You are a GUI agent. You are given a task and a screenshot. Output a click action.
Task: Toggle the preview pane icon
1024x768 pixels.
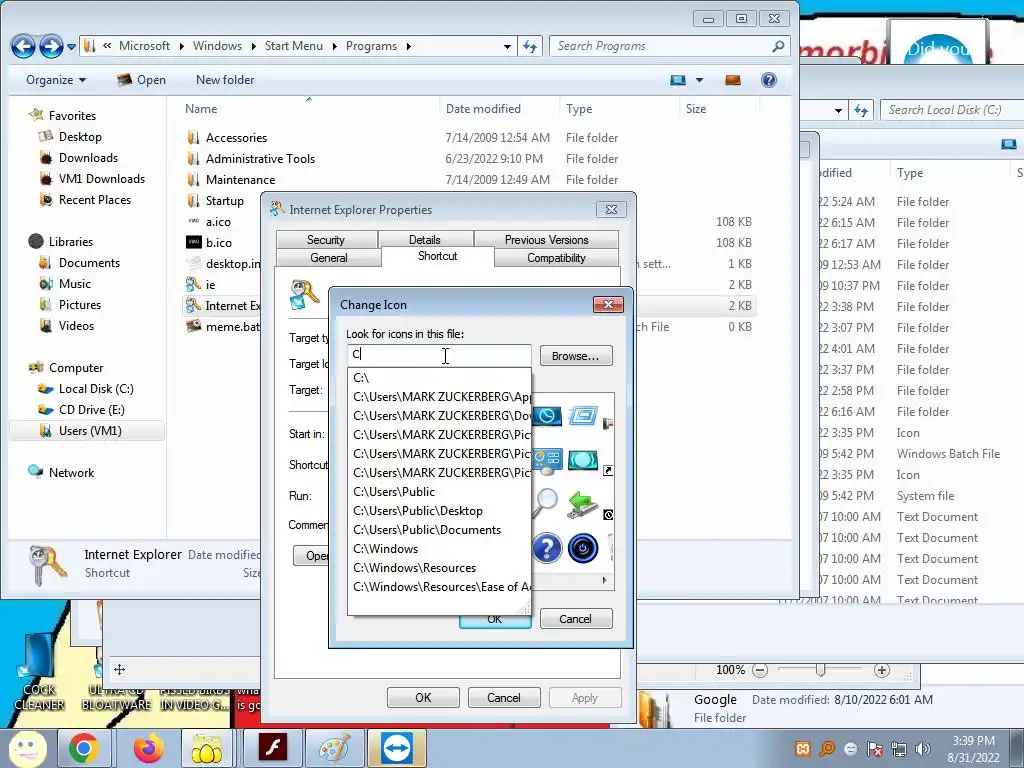pyautogui.click(x=733, y=80)
